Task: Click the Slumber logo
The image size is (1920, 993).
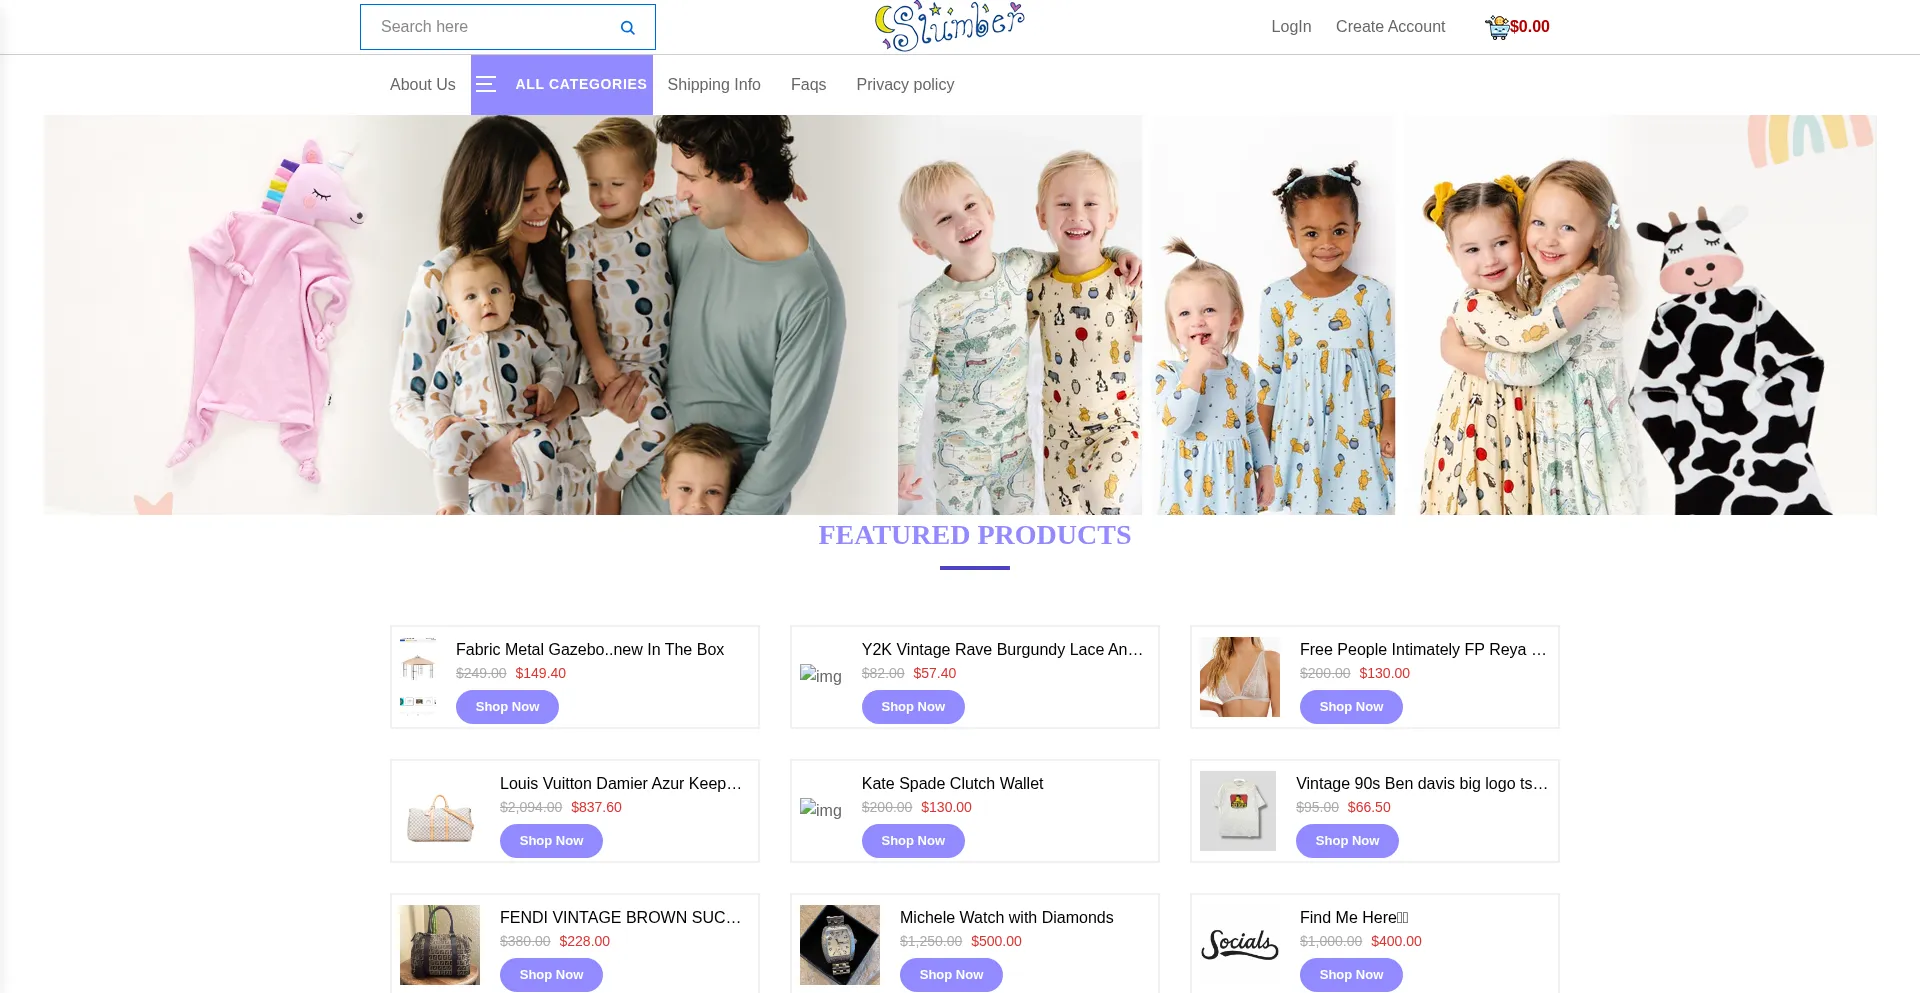Action: pos(949,26)
